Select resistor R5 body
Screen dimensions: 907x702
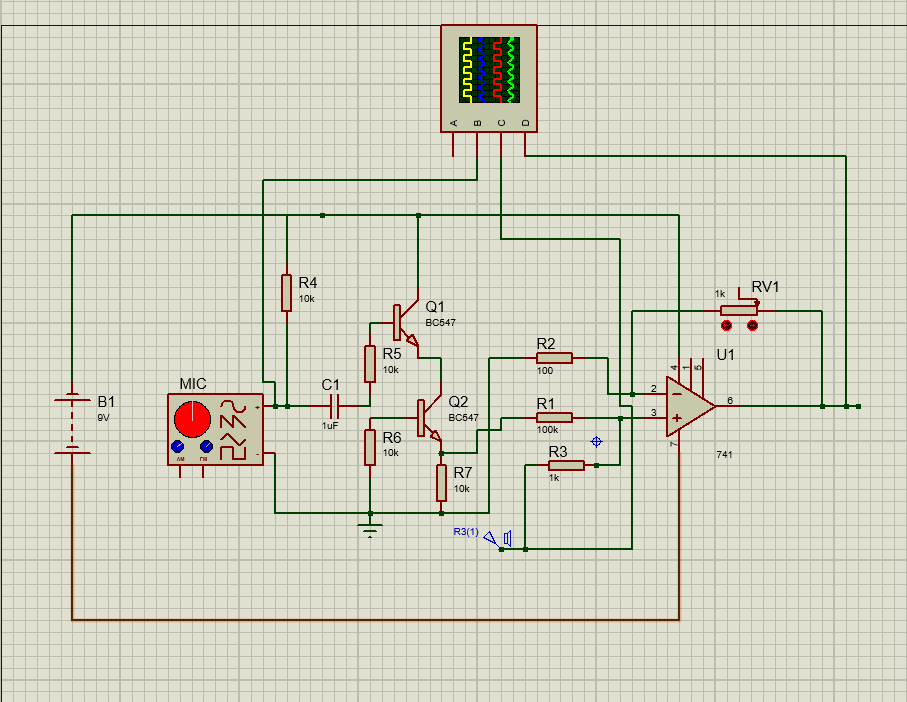coord(370,364)
